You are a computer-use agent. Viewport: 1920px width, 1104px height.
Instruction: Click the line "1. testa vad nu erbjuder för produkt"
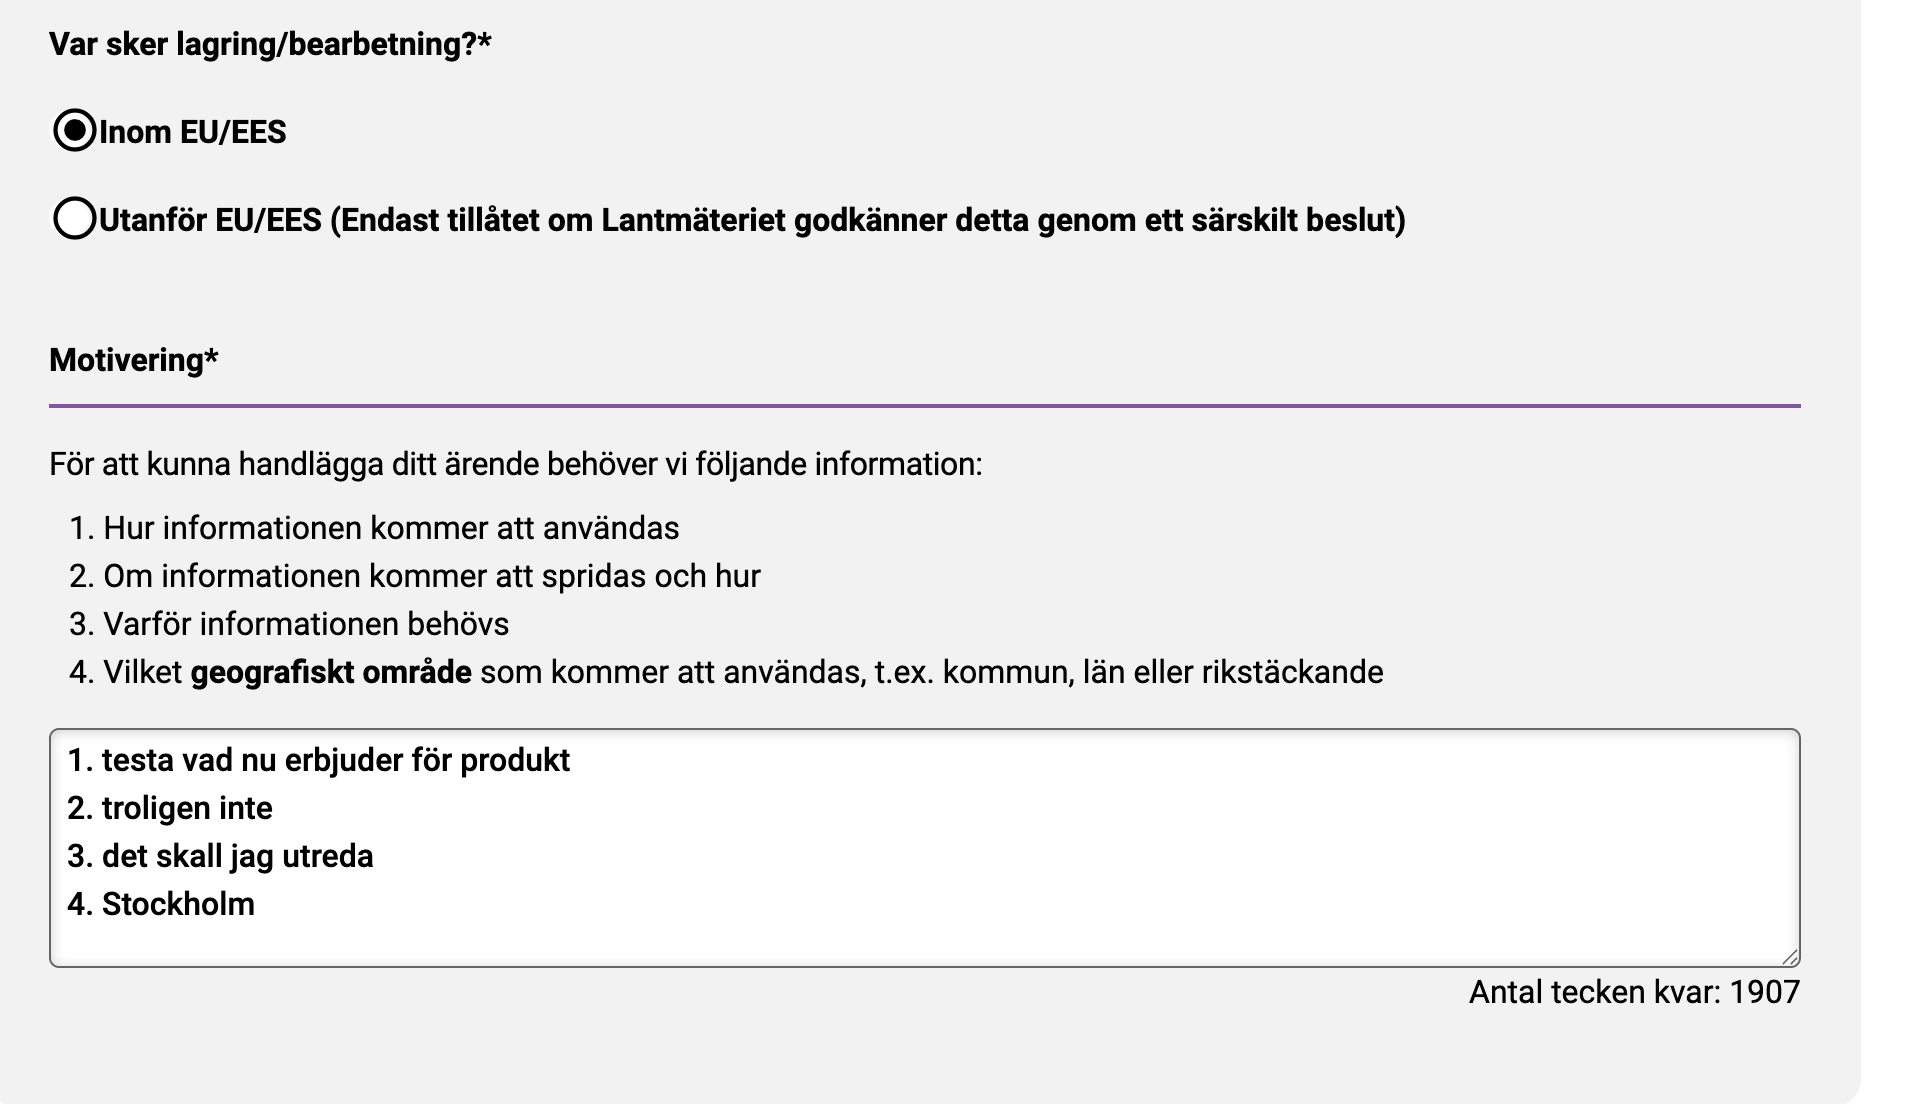[x=319, y=761]
